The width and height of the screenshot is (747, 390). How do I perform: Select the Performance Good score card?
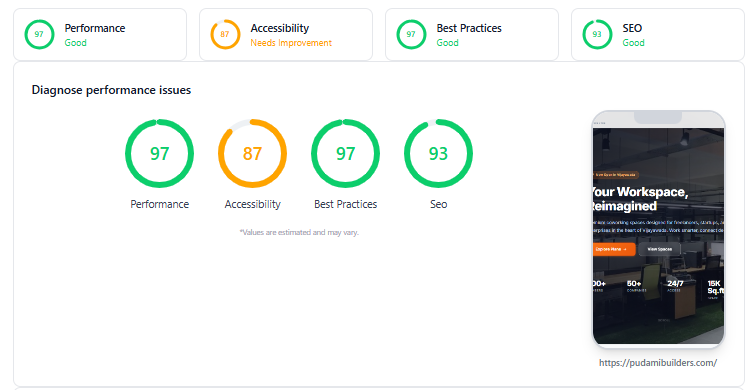[x=100, y=34]
